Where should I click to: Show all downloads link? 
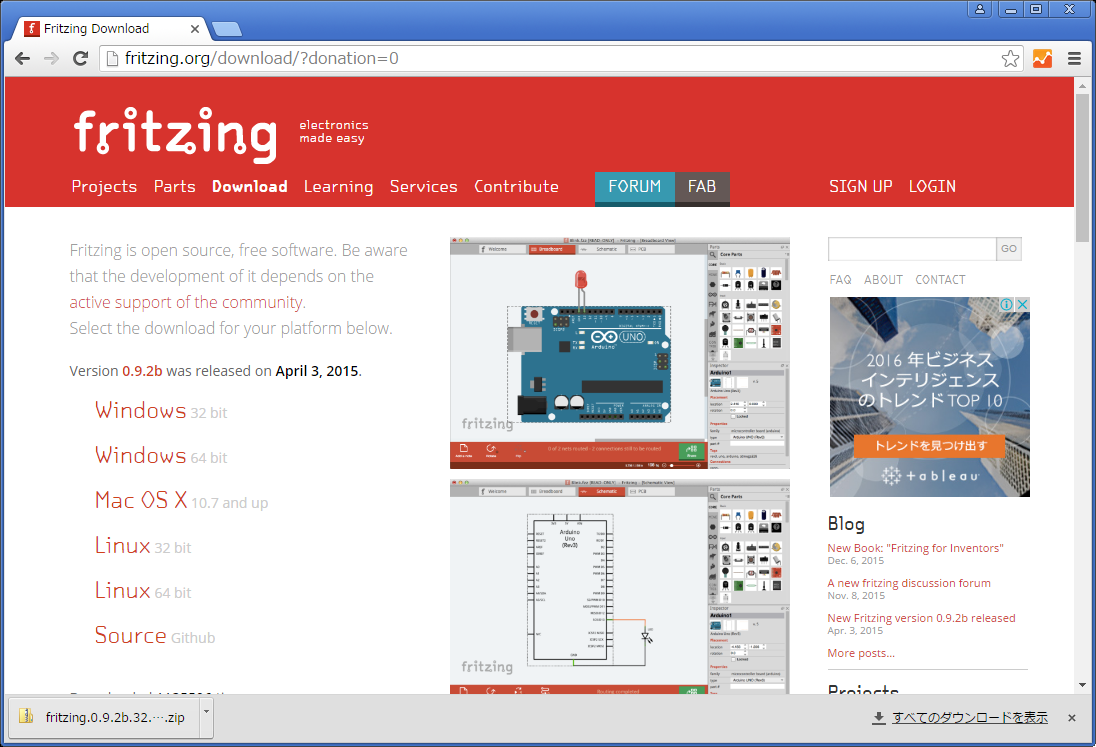pos(969,718)
